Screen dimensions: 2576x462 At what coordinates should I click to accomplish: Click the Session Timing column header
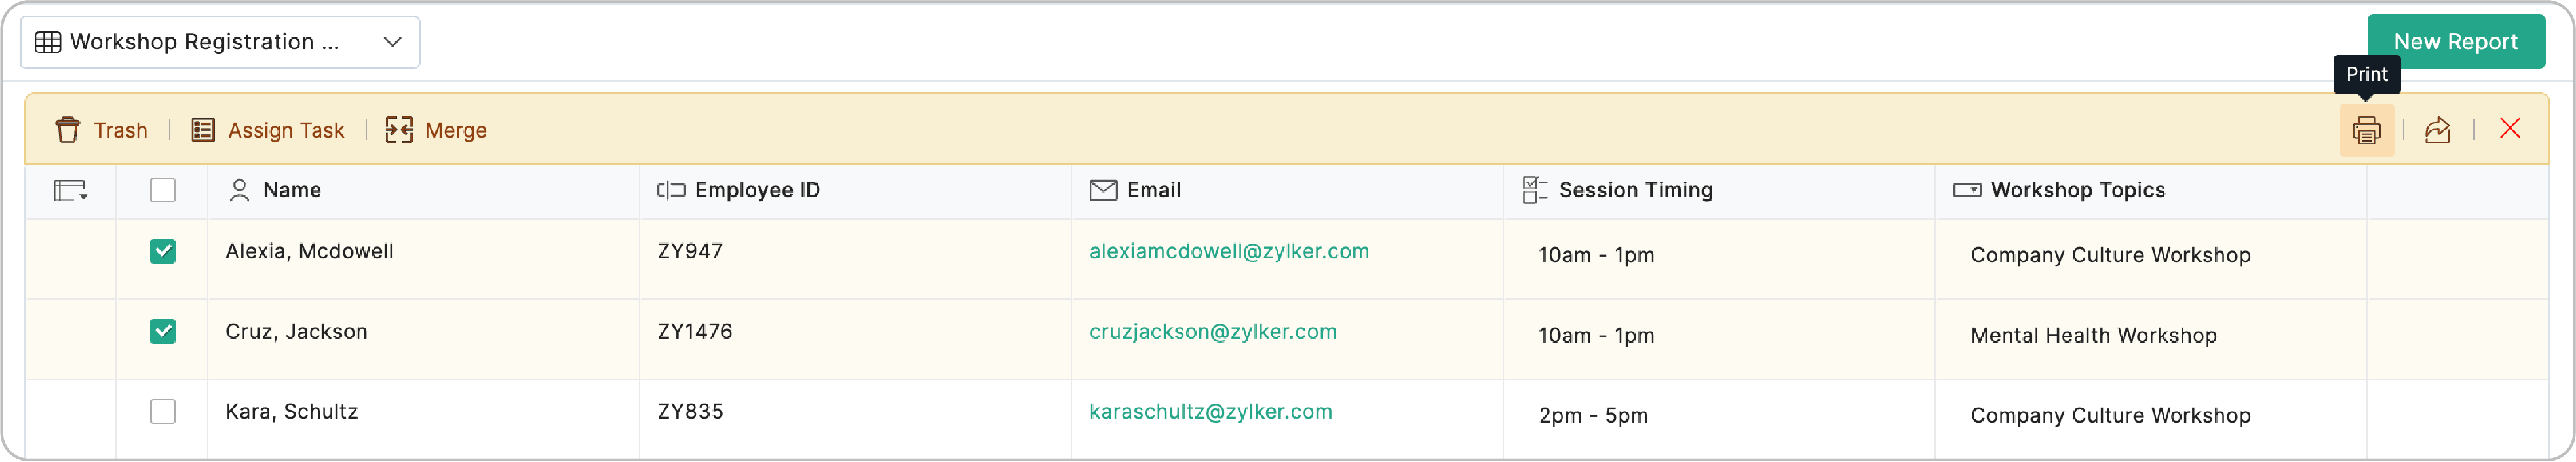click(x=1635, y=190)
